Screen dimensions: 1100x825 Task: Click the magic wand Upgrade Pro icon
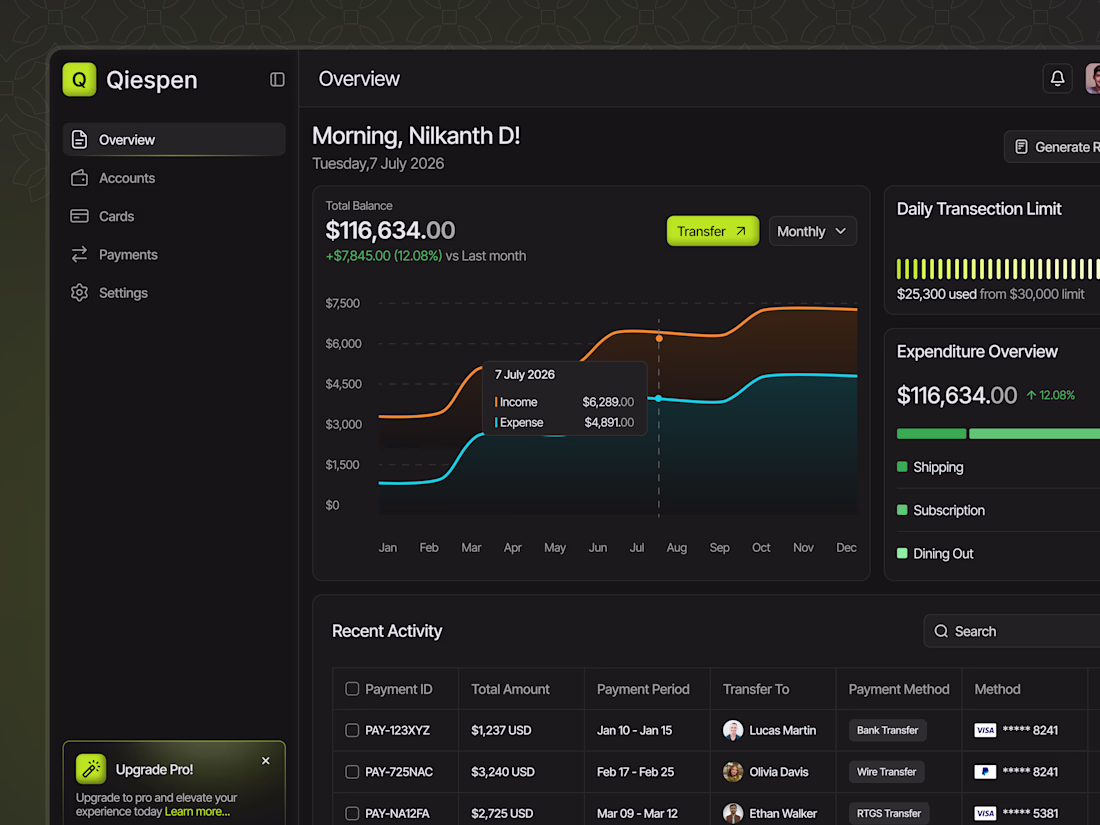click(91, 769)
